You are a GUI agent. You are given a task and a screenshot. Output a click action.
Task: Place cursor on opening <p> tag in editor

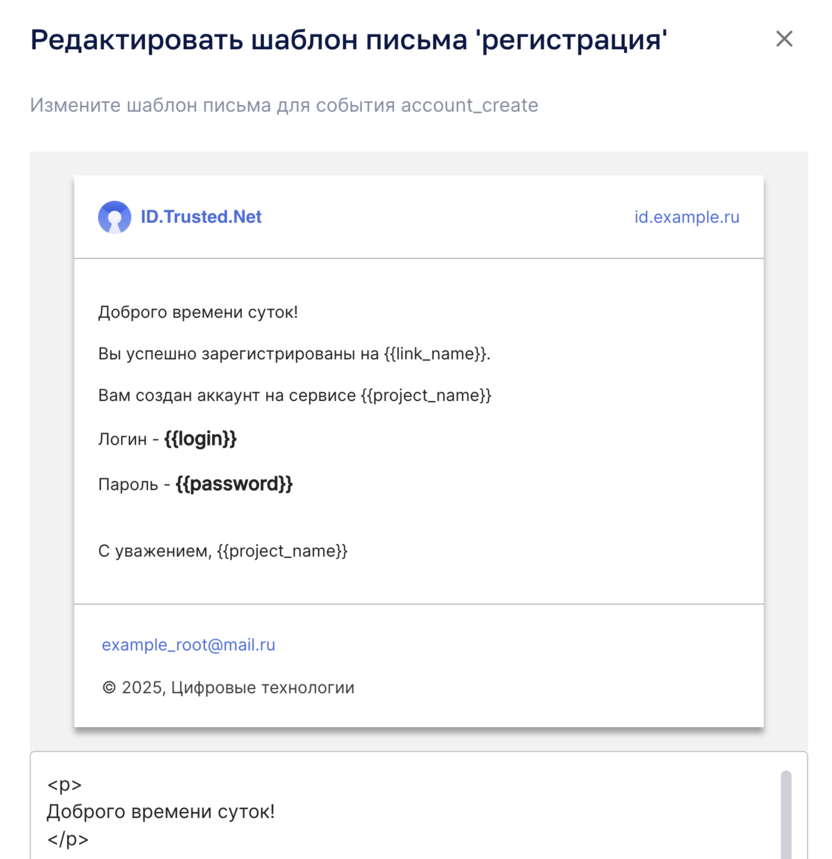64,785
